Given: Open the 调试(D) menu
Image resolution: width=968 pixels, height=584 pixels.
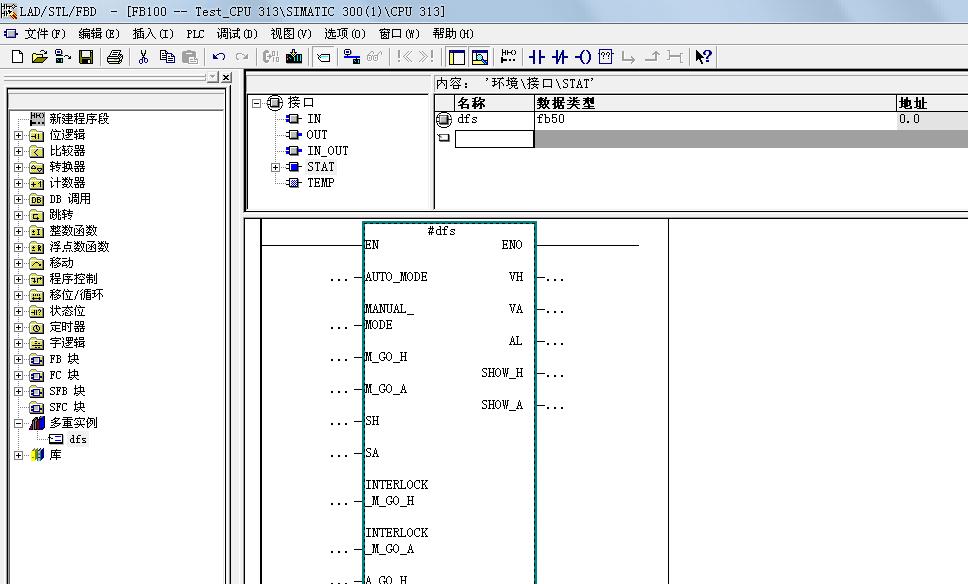Looking at the screenshot, I should click(x=236, y=34).
